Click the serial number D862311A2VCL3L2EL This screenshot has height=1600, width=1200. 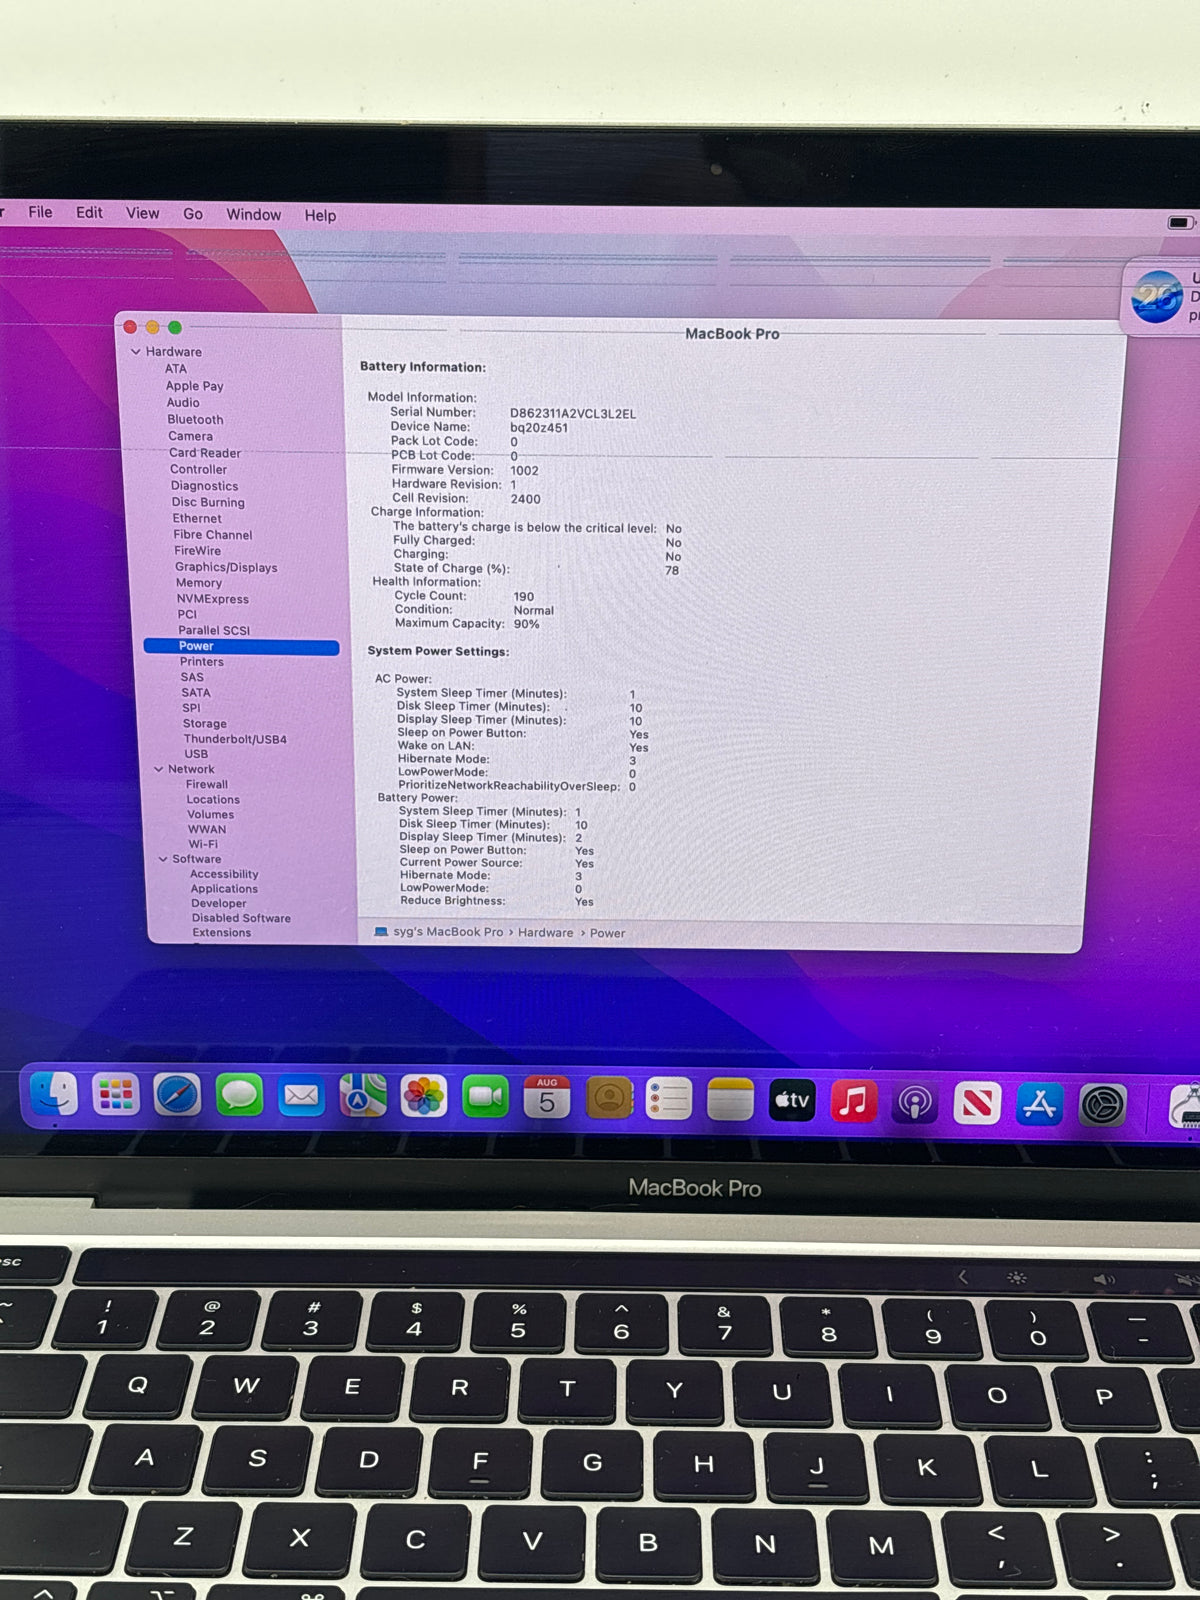(x=573, y=413)
